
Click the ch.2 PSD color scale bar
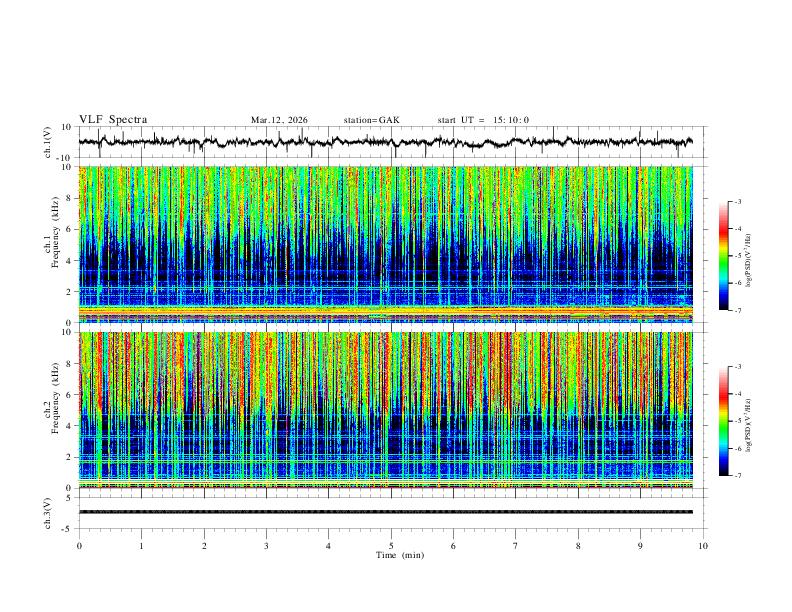pos(723,421)
